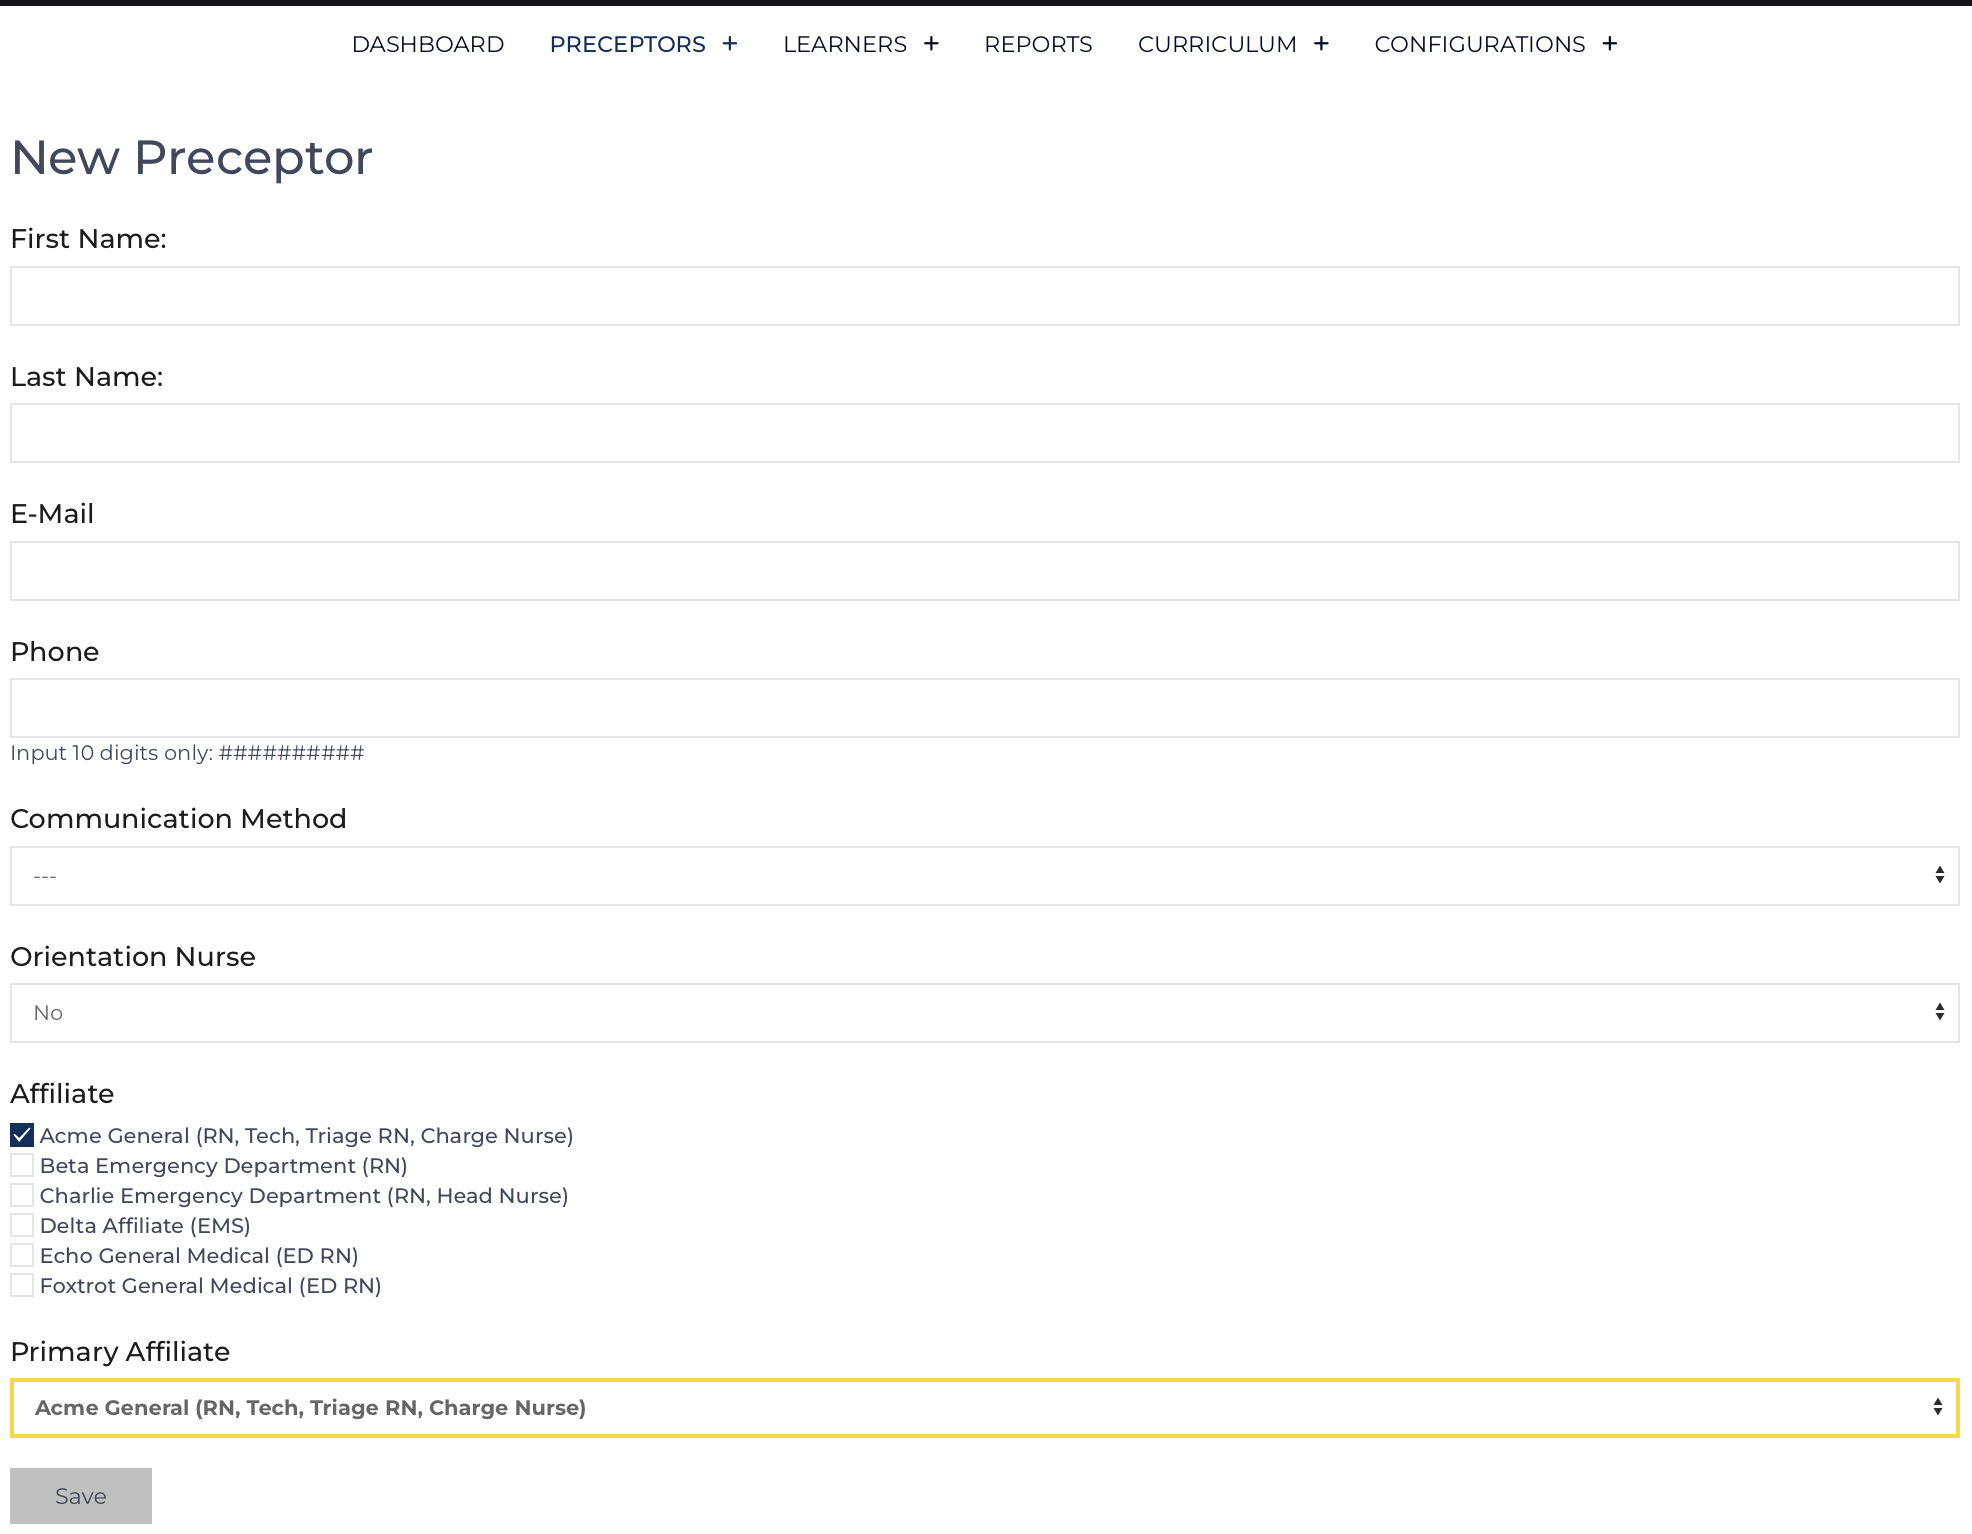
Task: Check the Beta Emergency Department checkbox
Action: coord(22,1165)
